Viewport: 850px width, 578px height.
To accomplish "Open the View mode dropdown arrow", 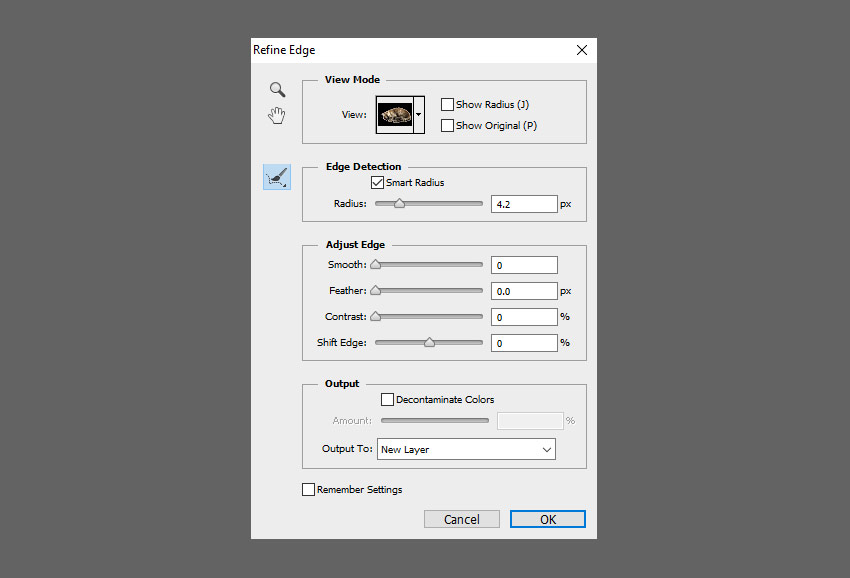I will click(418, 115).
